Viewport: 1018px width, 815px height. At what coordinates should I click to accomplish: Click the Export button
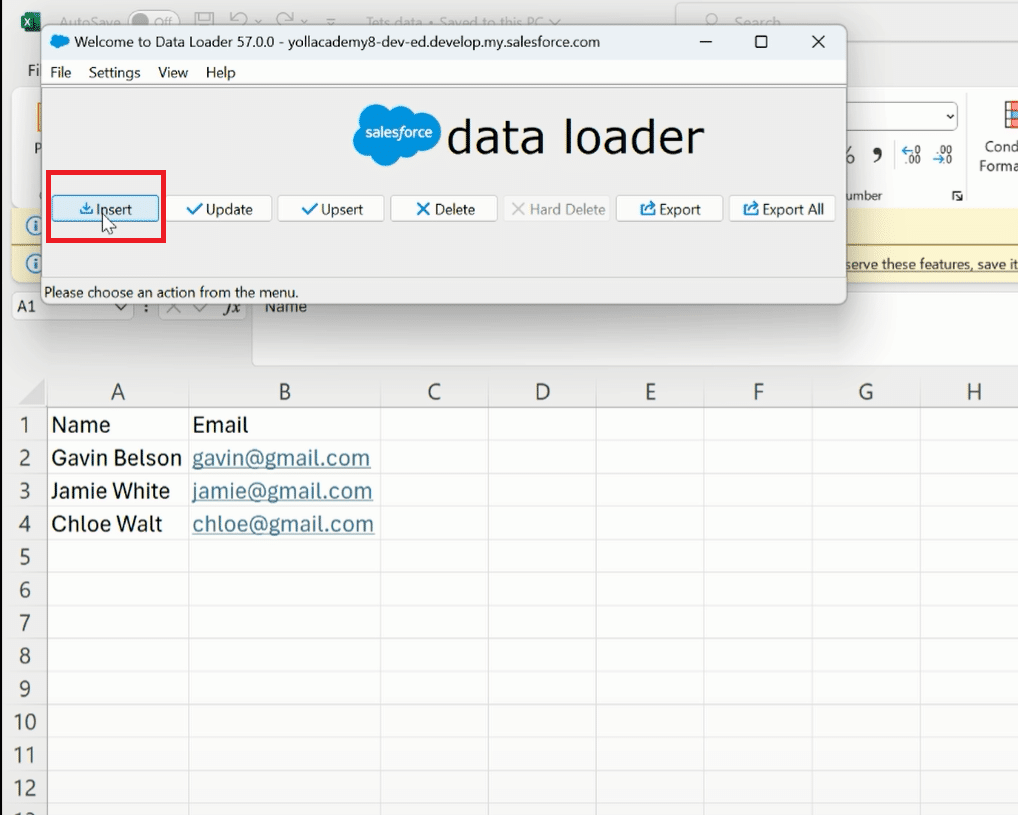point(669,209)
